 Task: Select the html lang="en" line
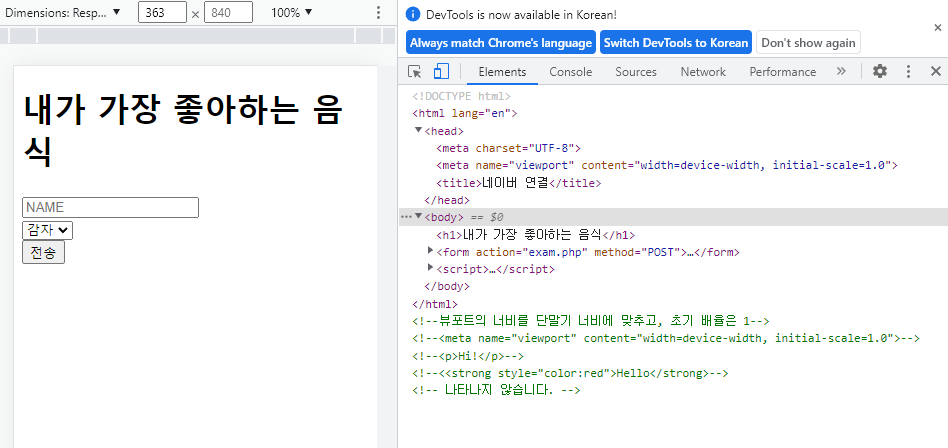pyautogui.click(x=464, y=113)
